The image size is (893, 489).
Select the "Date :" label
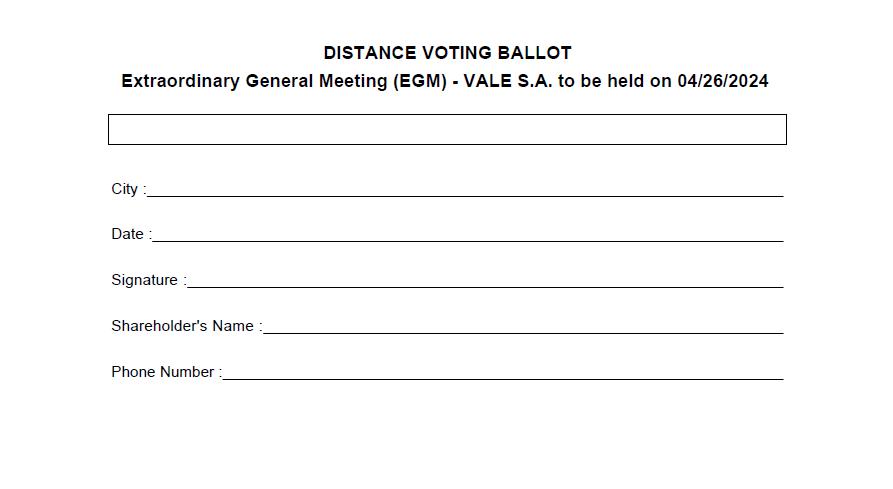(x=131, y=234)
